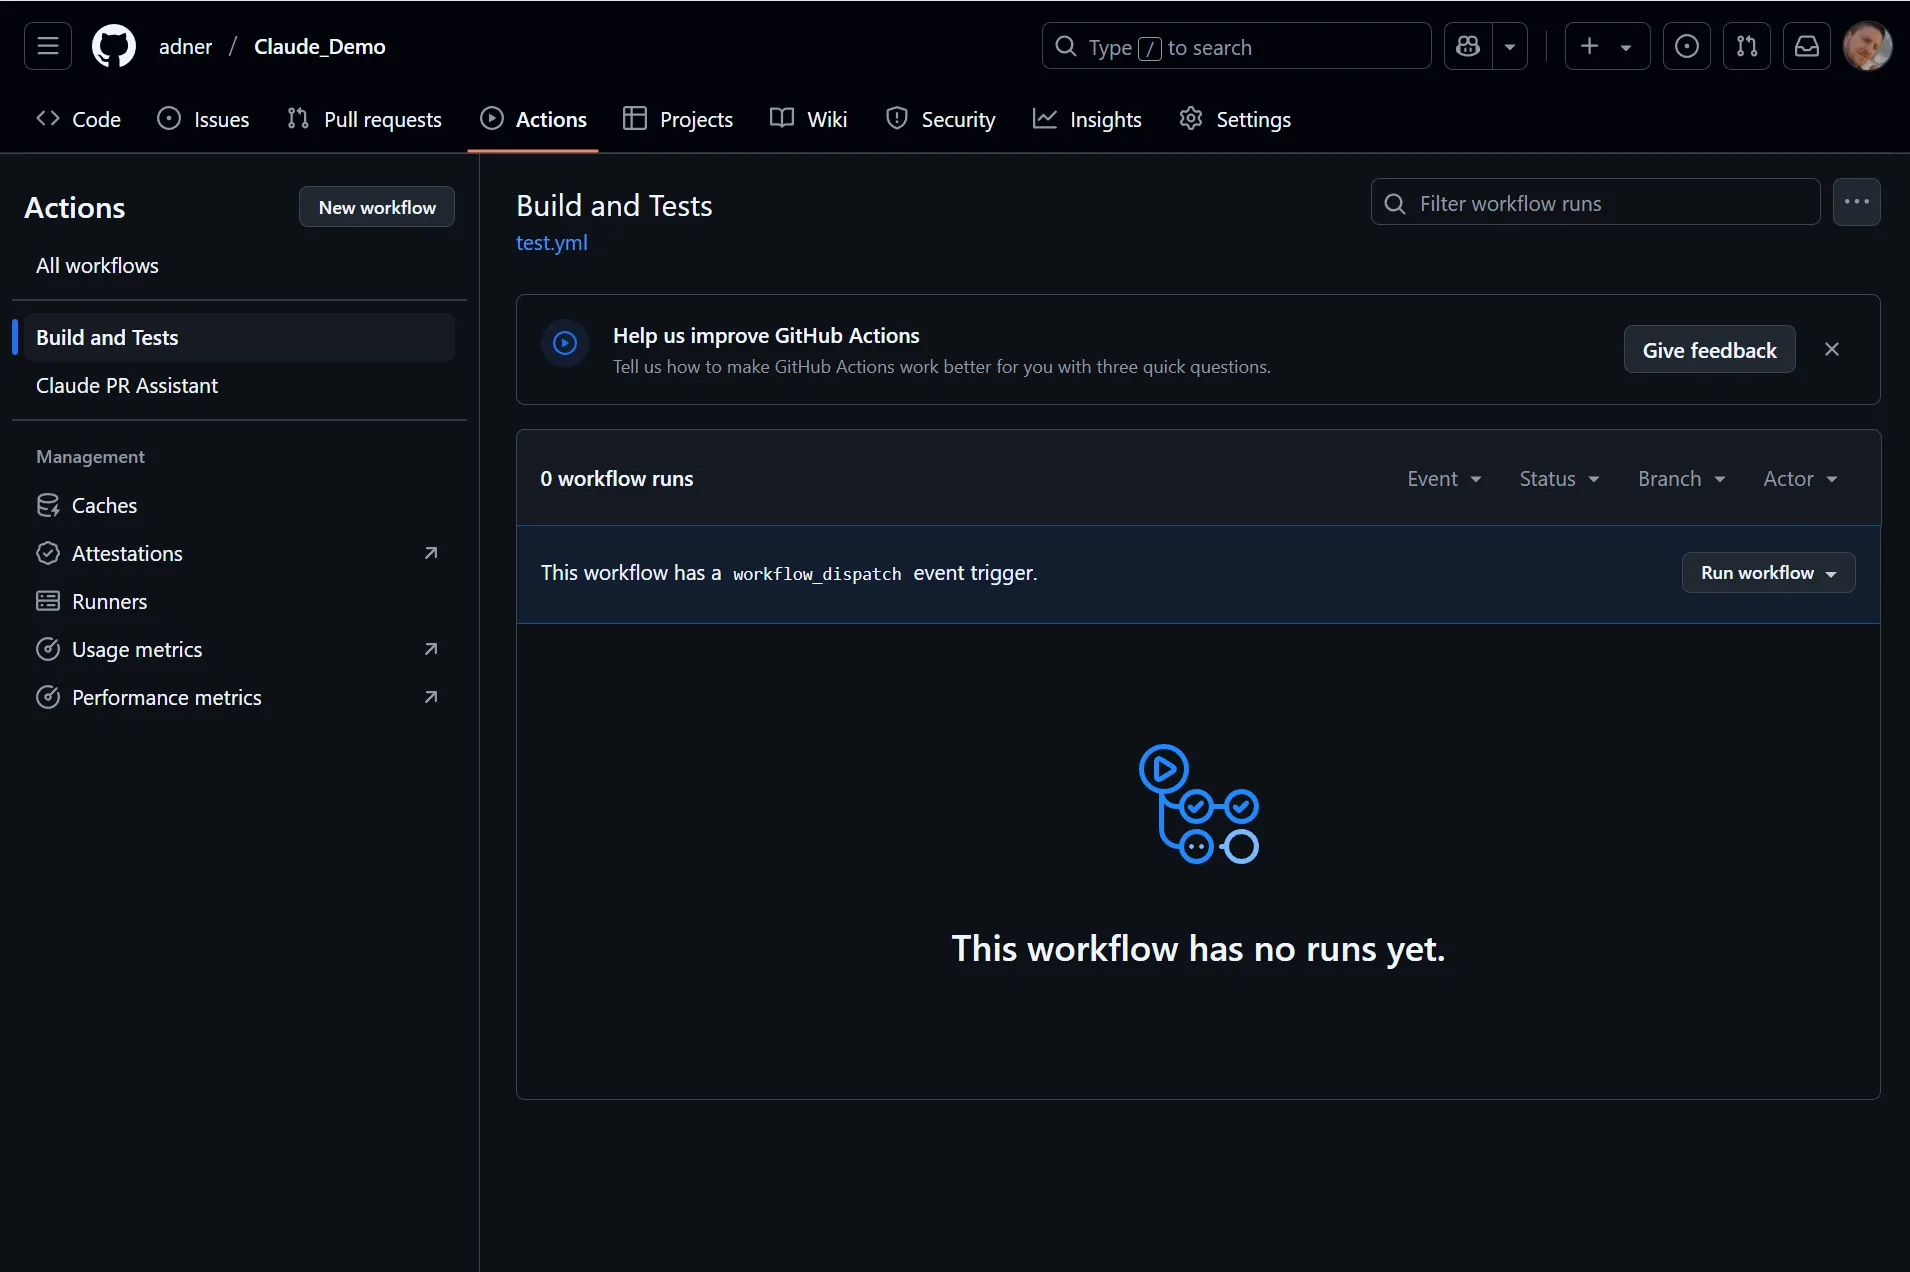Image resolution: width=1910 pixels, height=1272 pixels.
Task: Open user profile avatar menu
Action: 1867,46
